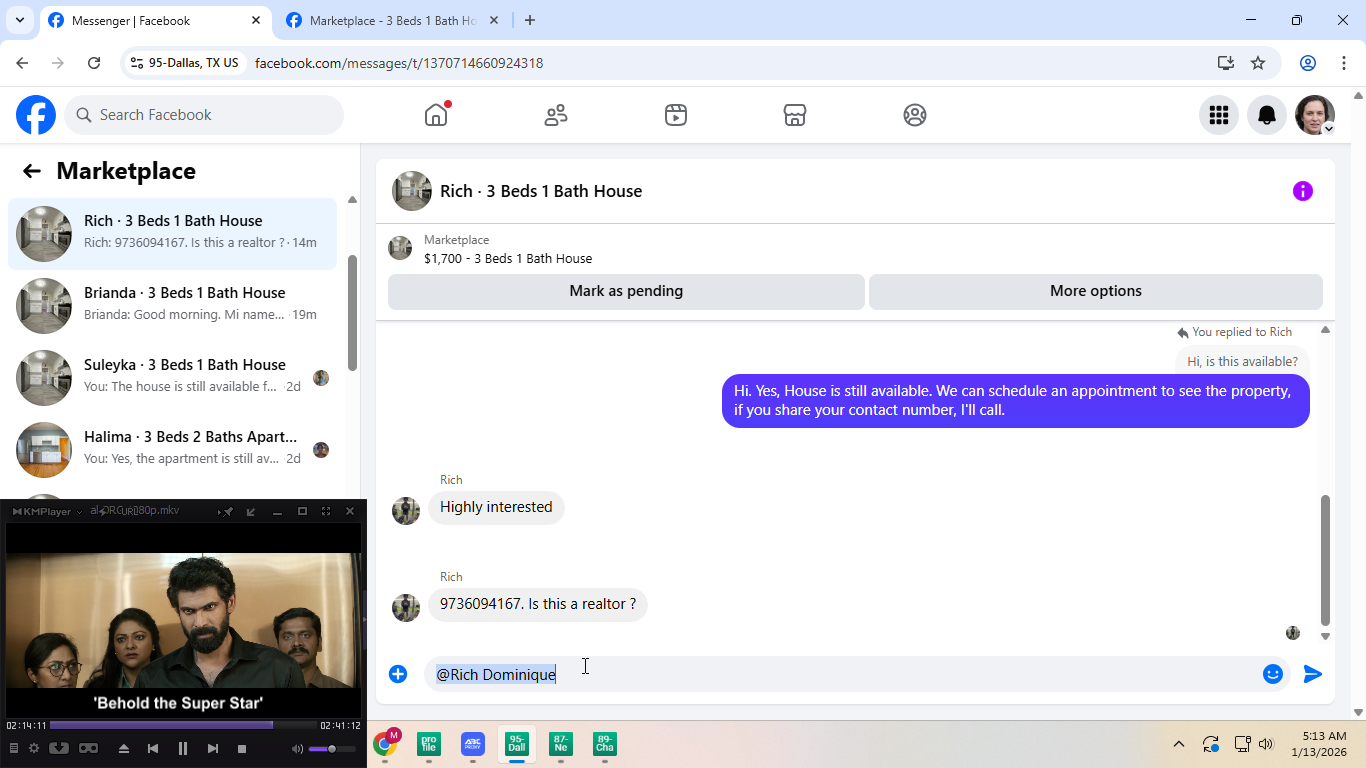Click KMPlayer download icon
This screenshot has height=768, width=1366.
click(59, 748)
